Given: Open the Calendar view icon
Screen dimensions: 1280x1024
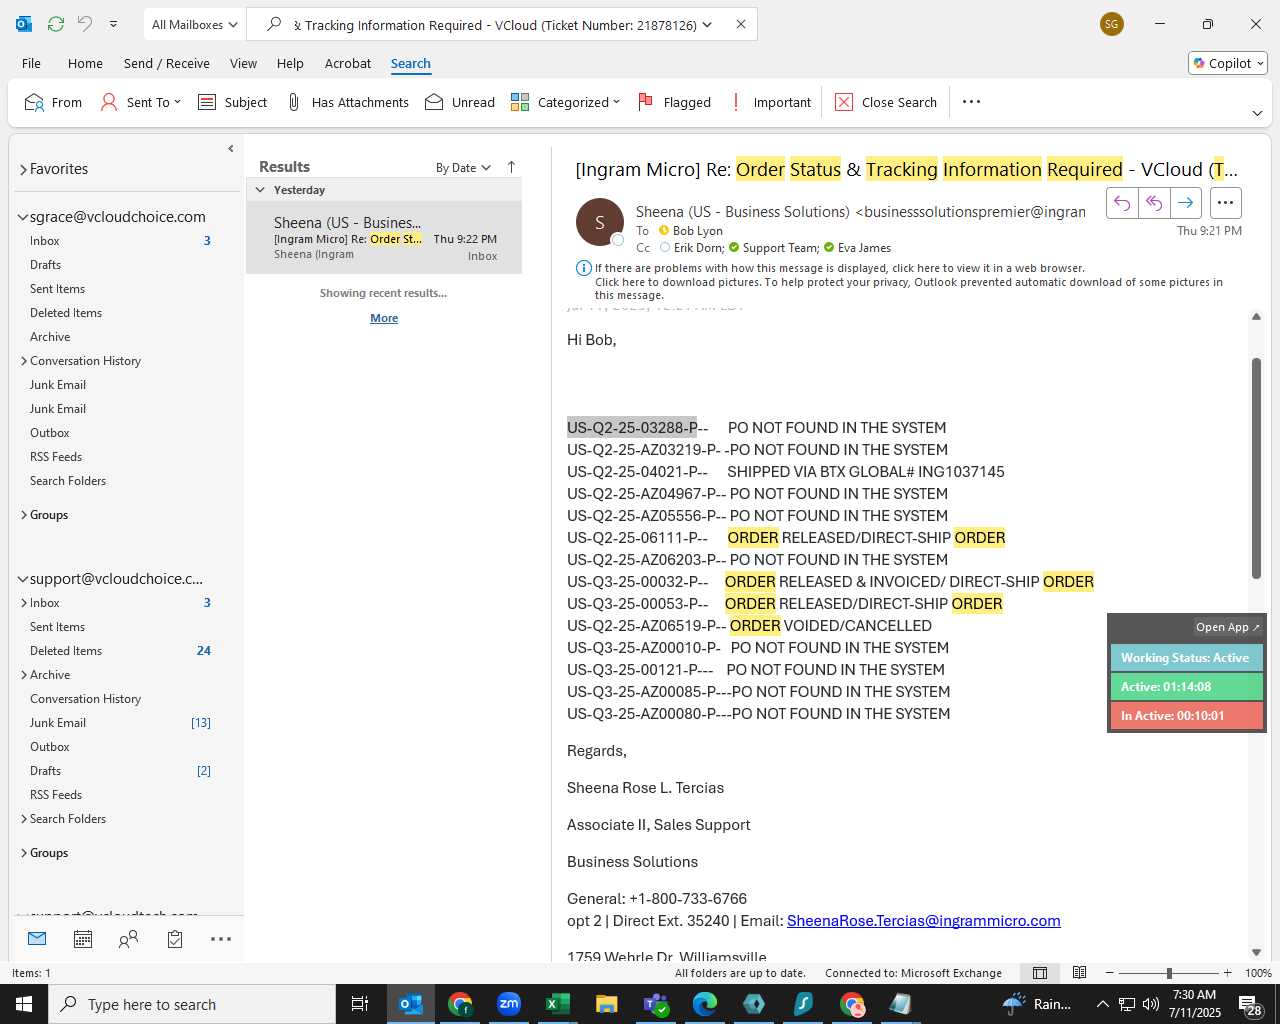Looking at the screenshot, I should click(x=83, y=939).
